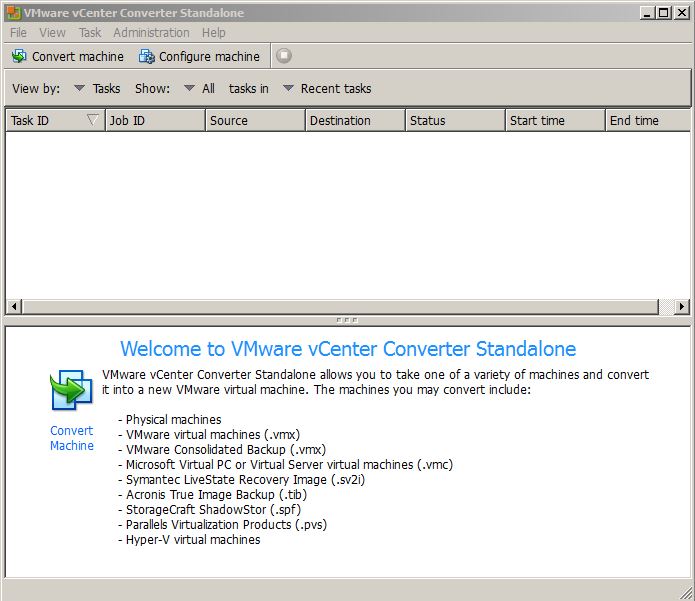Click 'Hyper-V virtual machines' line

point(189,540)
